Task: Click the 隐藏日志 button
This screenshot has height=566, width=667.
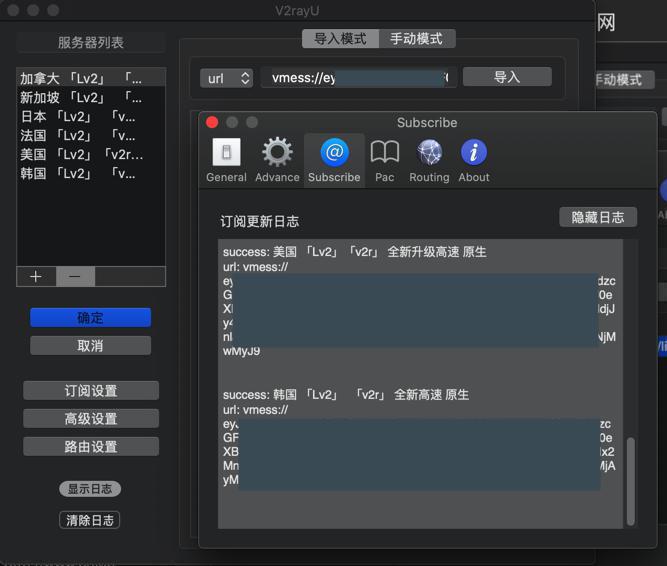Action: point(598,217)
